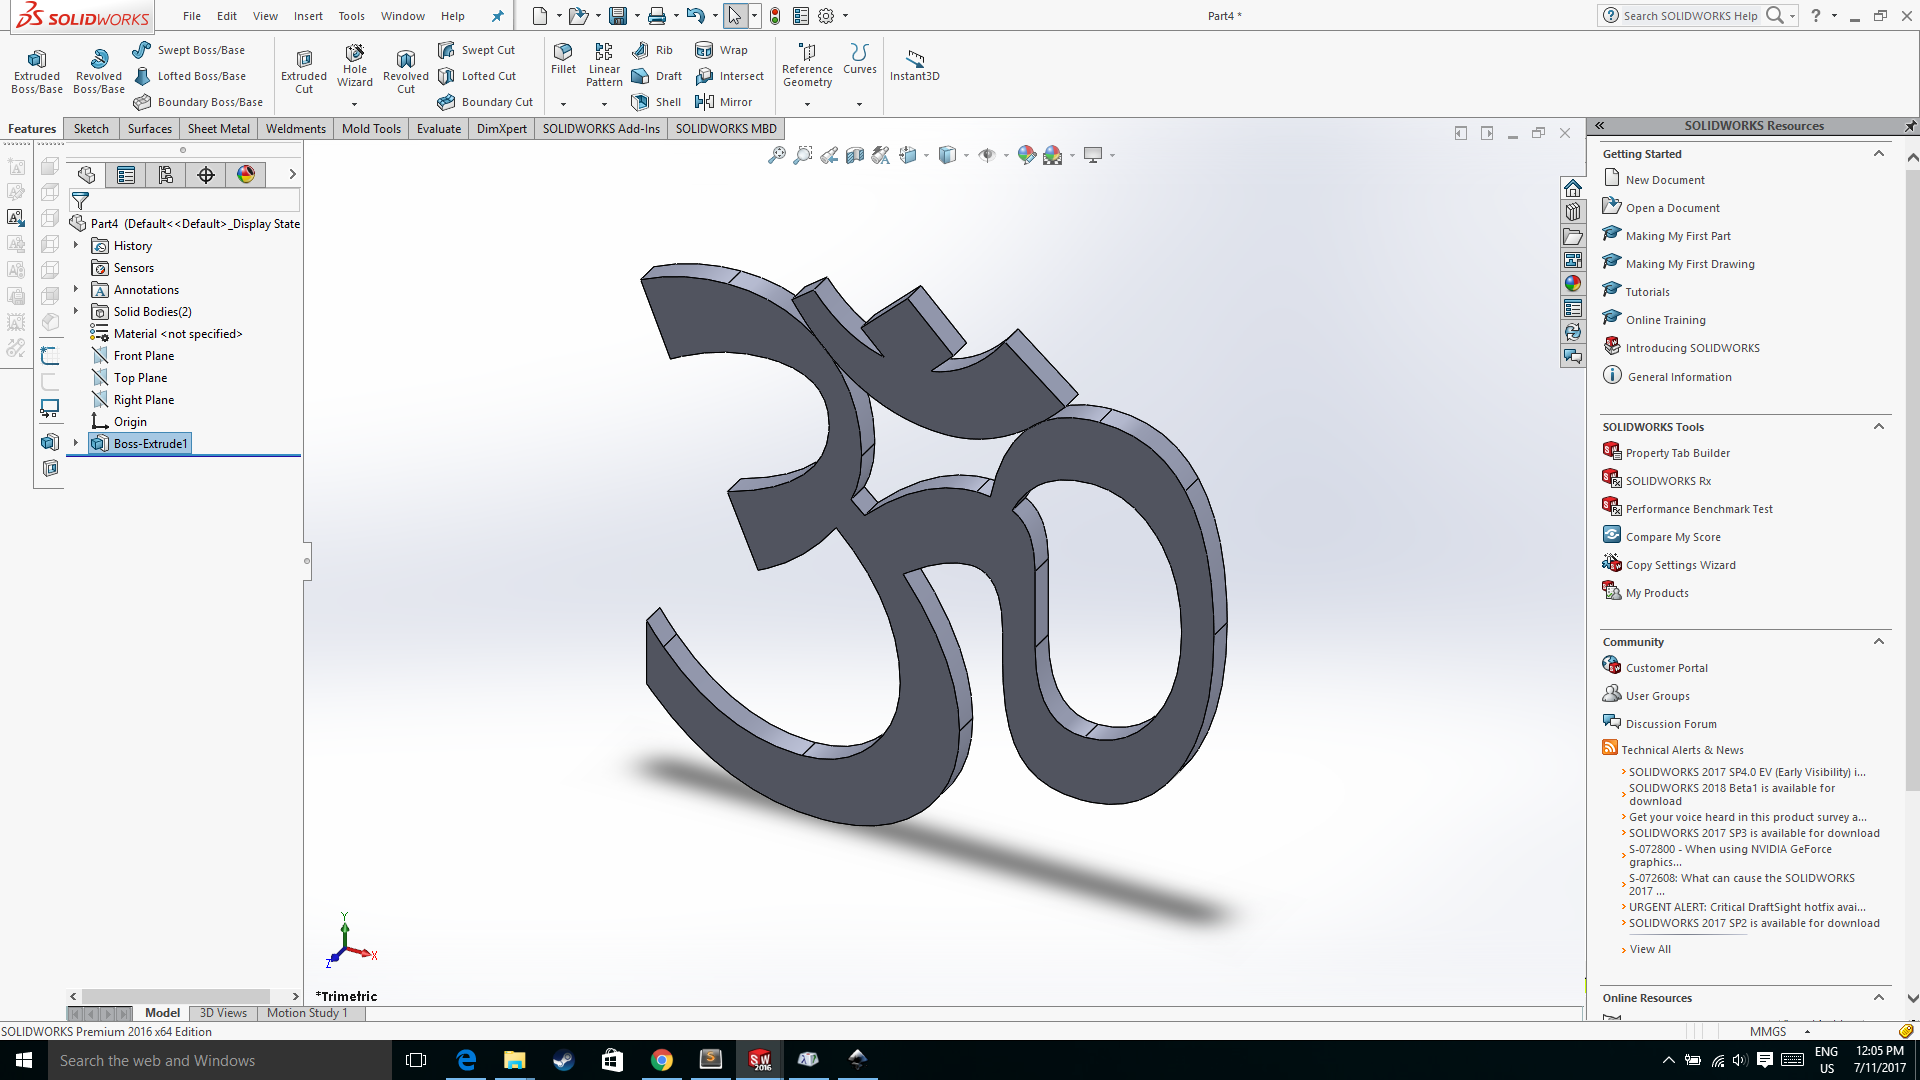Viewport: 1920px width, 1080px height.
Task: Open the Insert menu
Action: [308, 16]
